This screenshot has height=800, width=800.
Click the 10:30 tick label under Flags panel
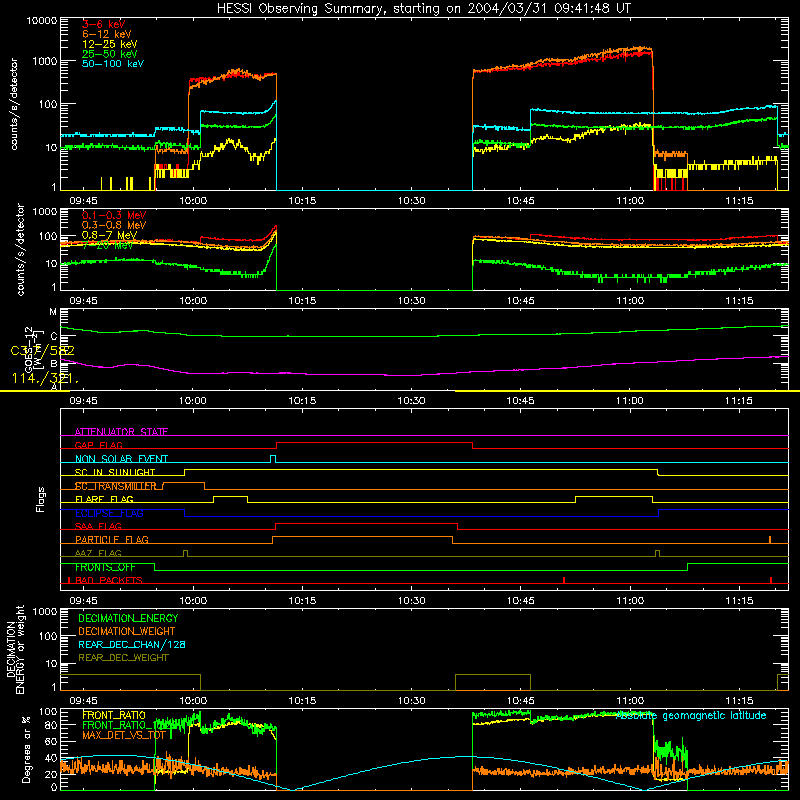pos(411,601)
